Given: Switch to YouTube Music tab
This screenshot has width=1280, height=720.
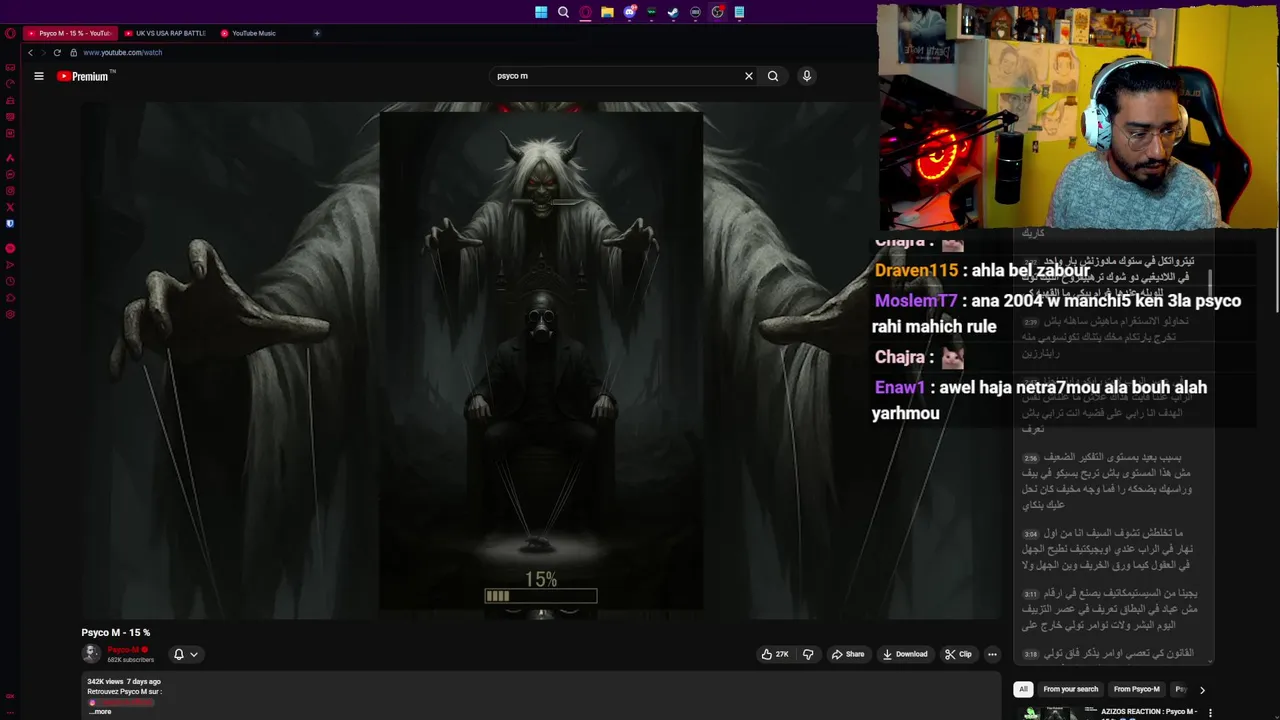Looking at the screenshot, I should click(255, 33).
